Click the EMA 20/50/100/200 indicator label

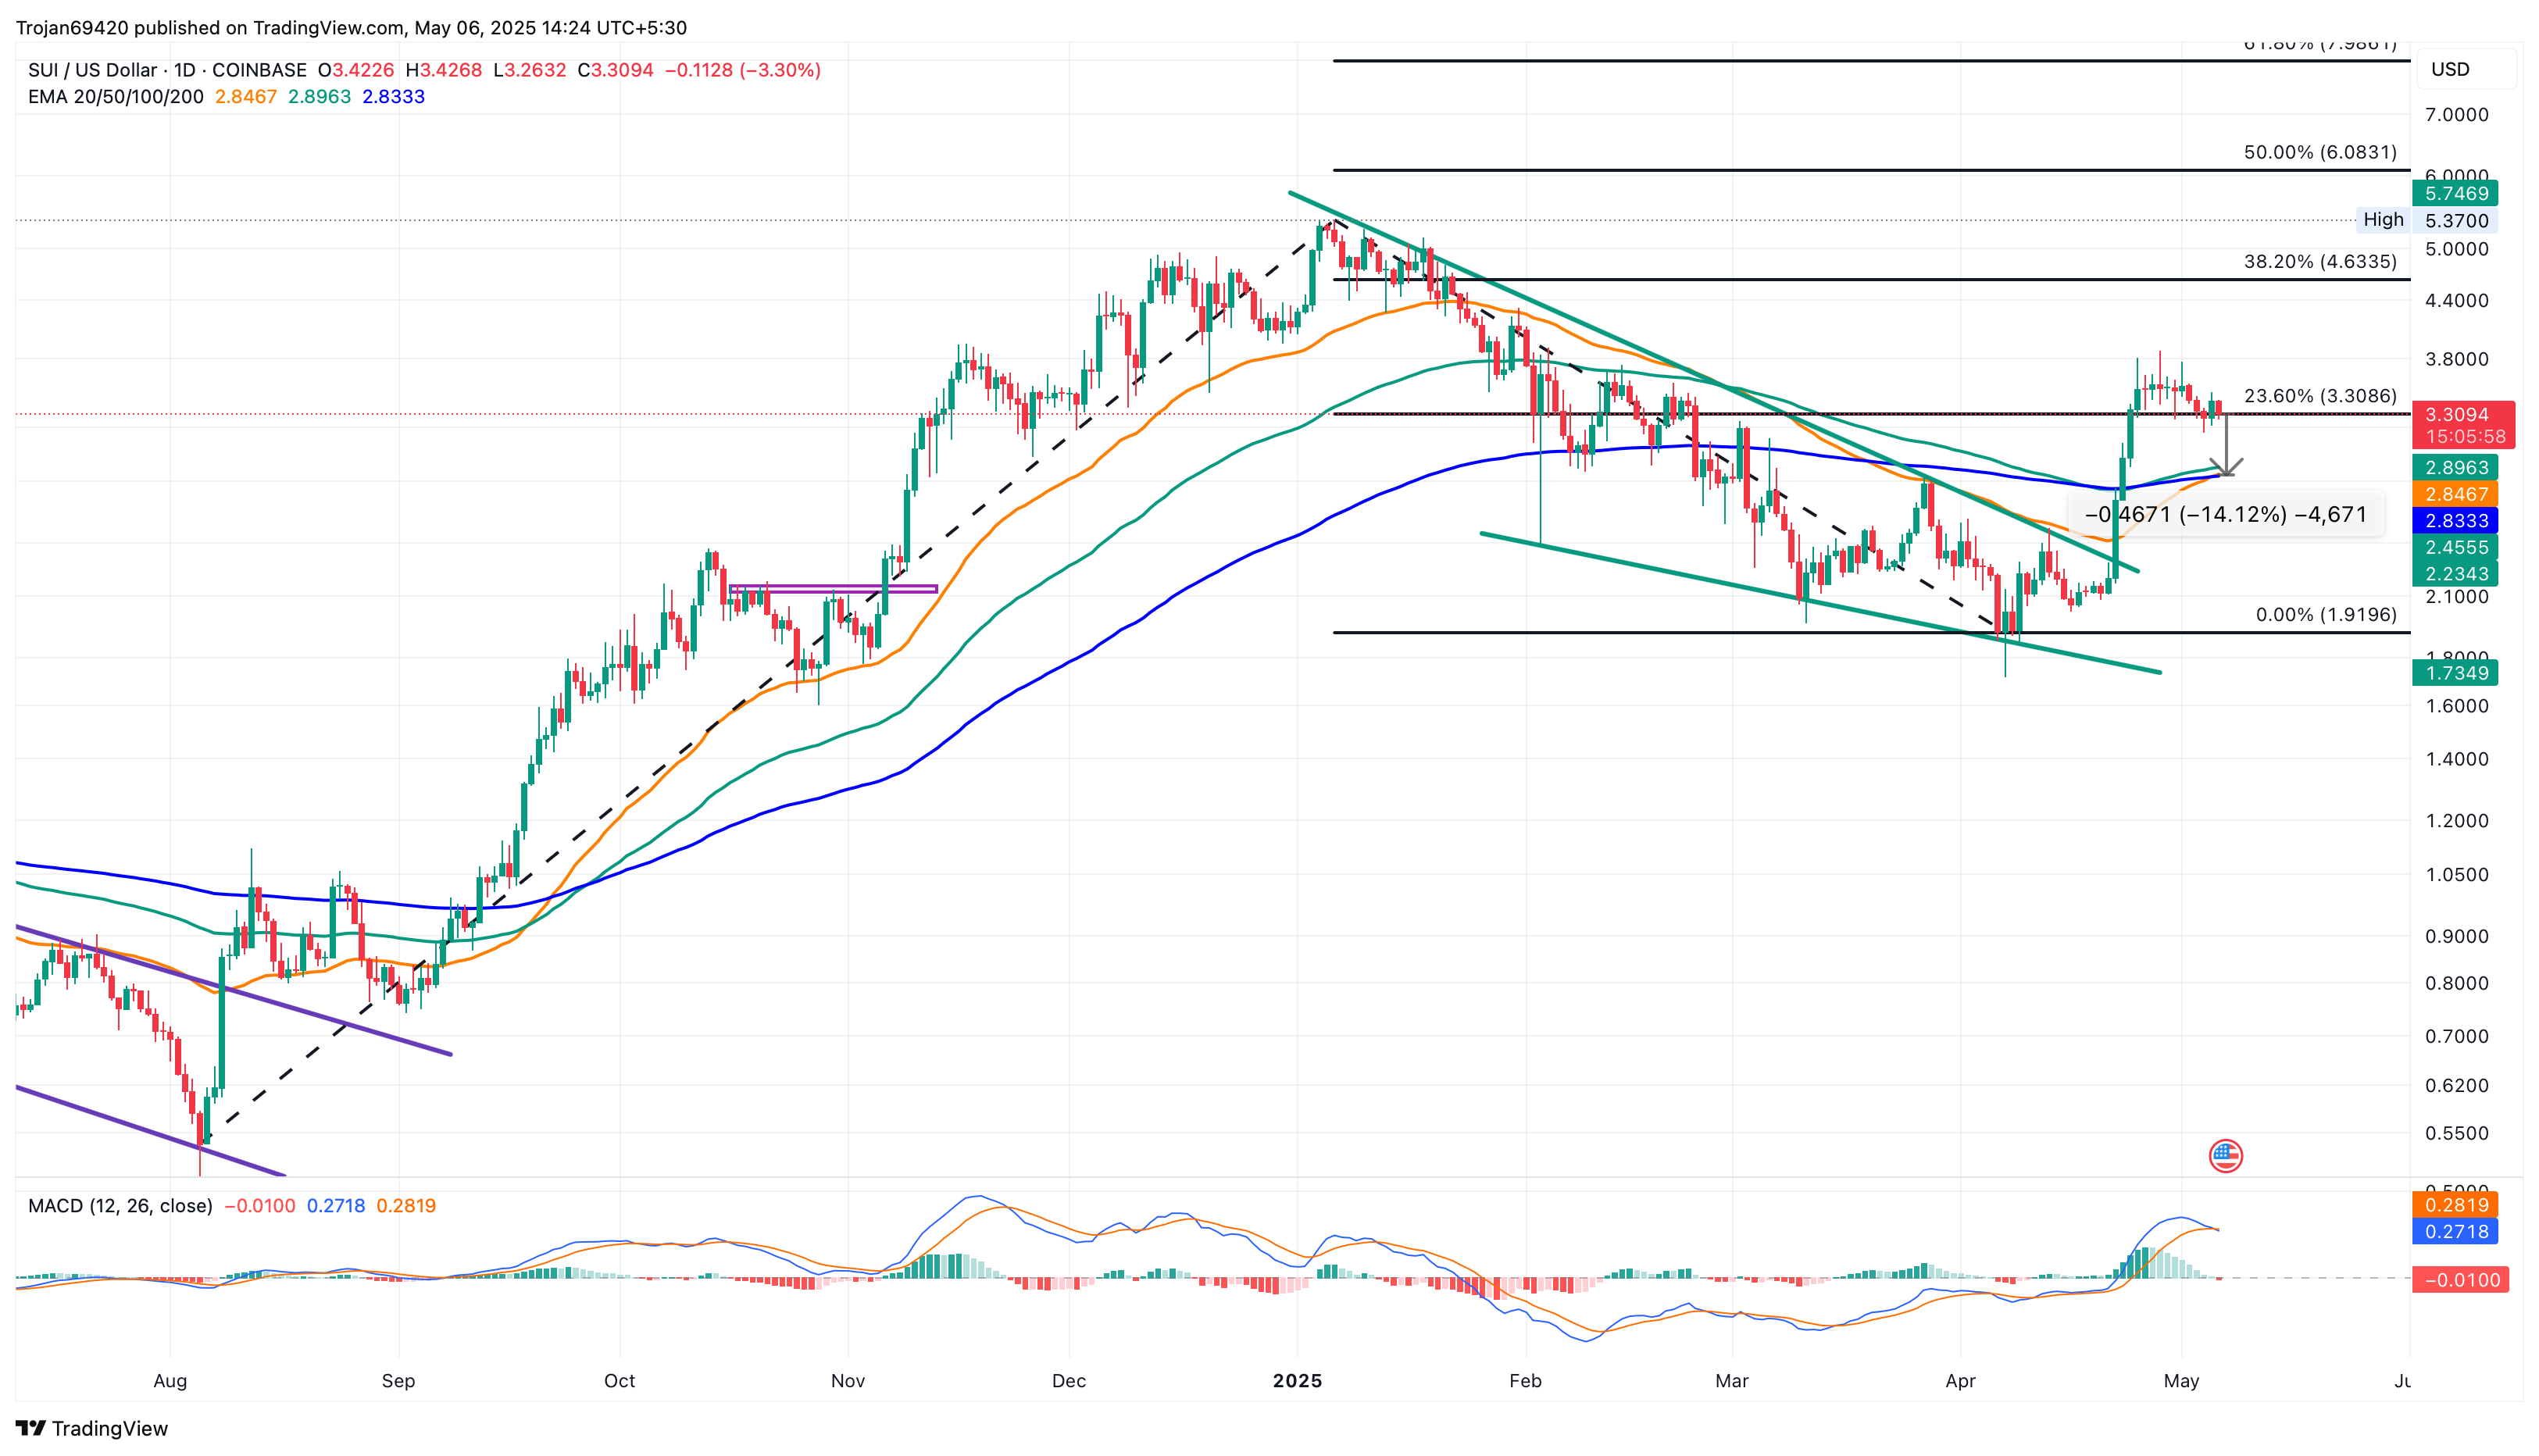(x=116, y=97)
